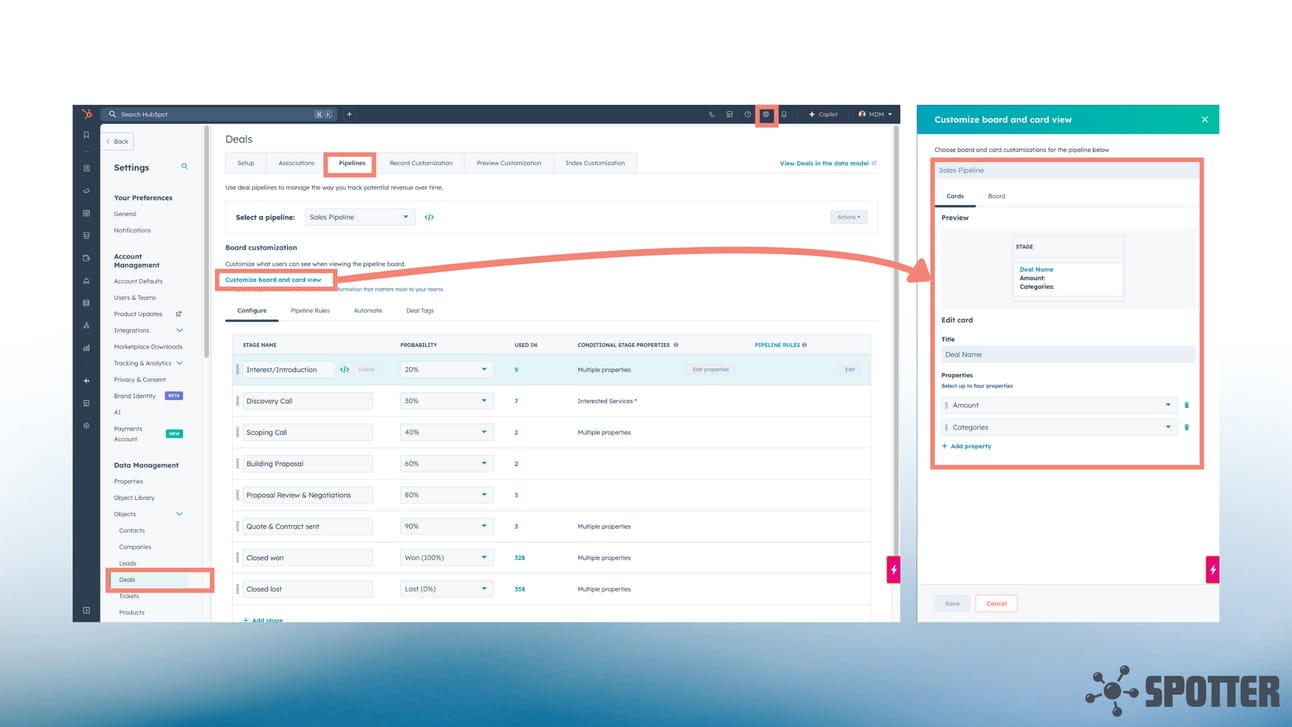Delete the Amount property using trash icon
The image size is (1292, 727).
(x=1187, y=405)
